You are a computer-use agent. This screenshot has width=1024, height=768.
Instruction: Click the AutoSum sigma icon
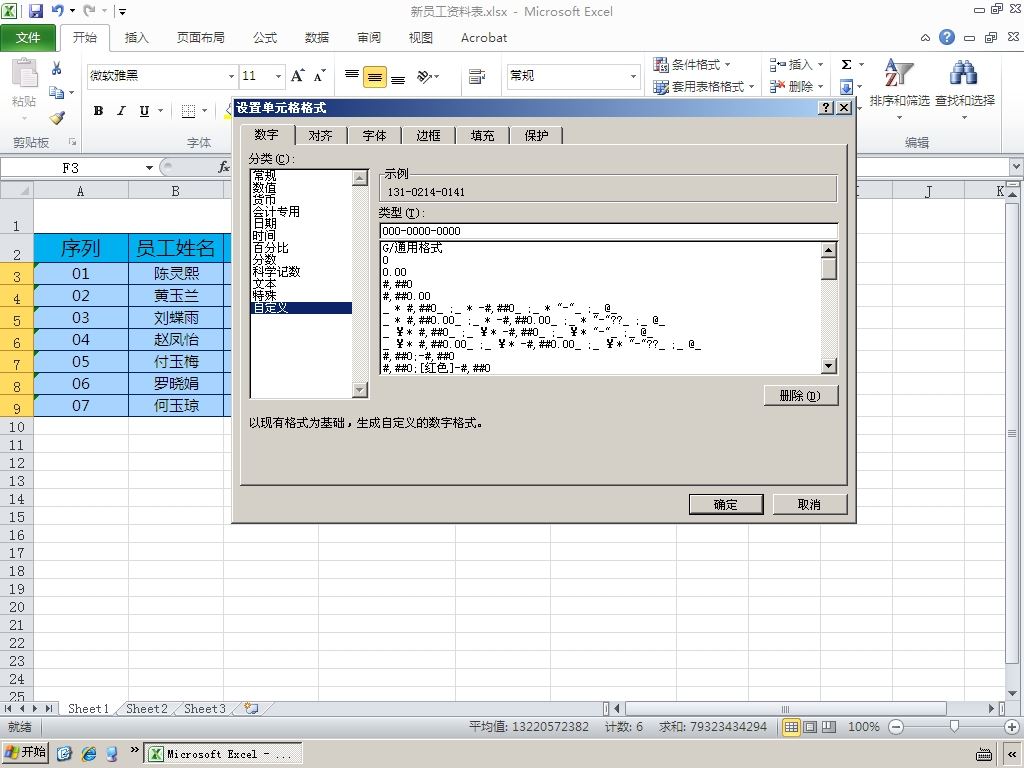click(846, 64)
